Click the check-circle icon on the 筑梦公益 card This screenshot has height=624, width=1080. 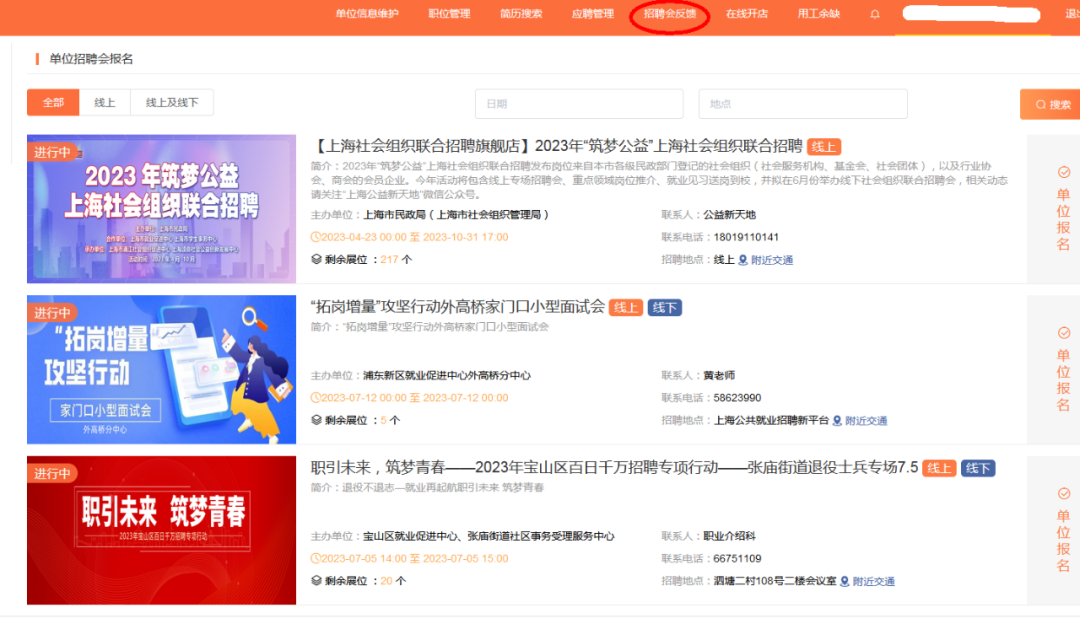point(1063,172)
